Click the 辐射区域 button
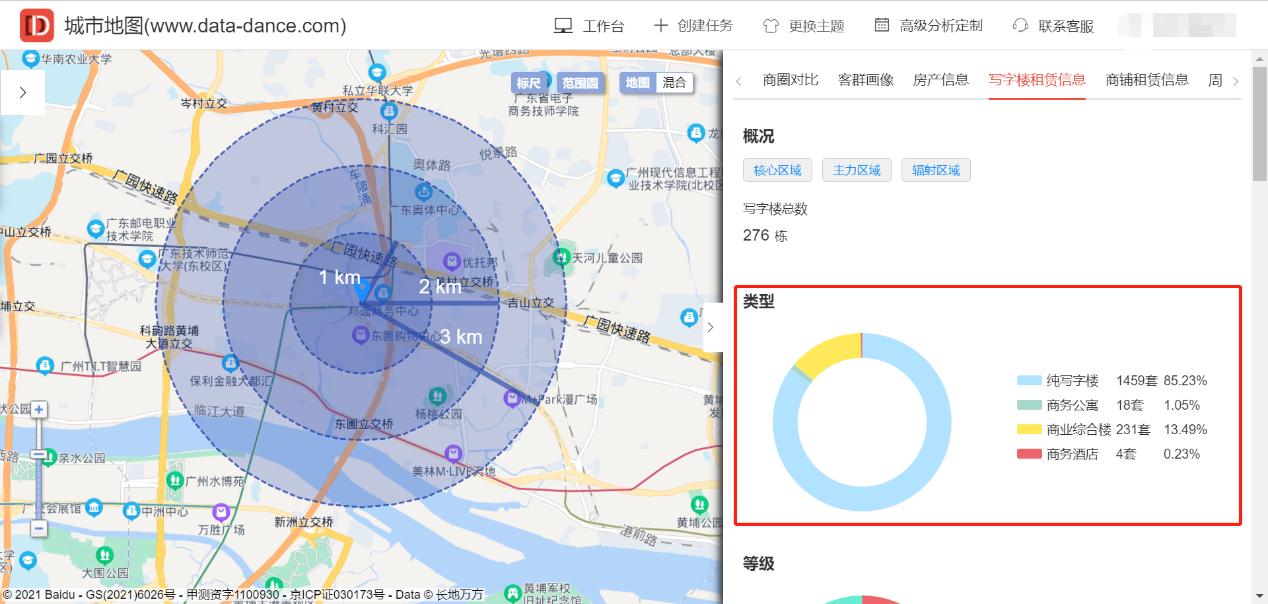The width and height of the screenshot is (1268, 604). click(x=936, y=170)
